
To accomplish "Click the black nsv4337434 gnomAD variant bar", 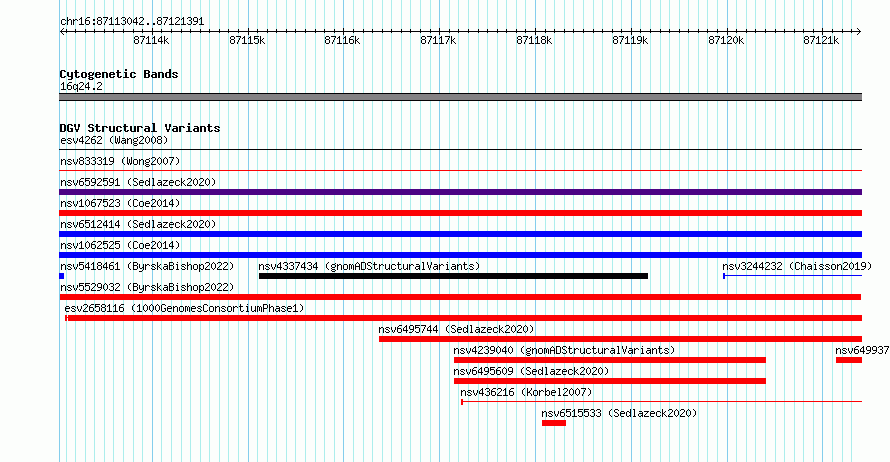I will tap(453, 276).
